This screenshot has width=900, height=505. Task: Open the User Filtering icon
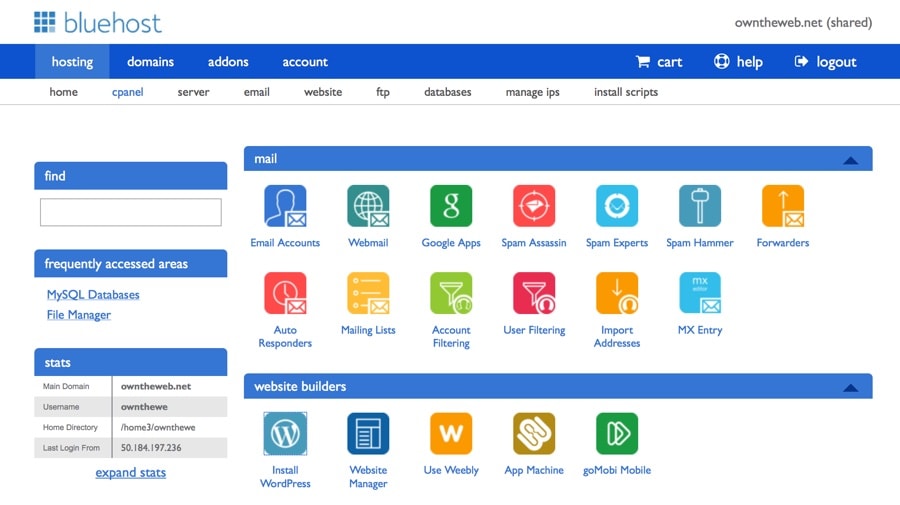[x=534, y=293]
